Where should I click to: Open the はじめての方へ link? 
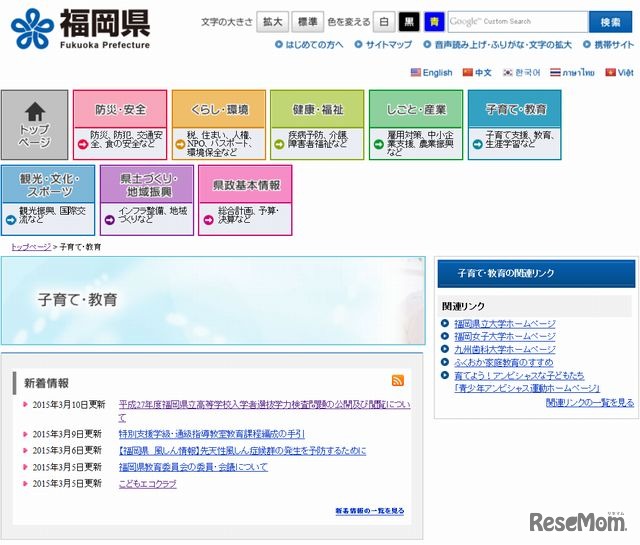point(314,44)
